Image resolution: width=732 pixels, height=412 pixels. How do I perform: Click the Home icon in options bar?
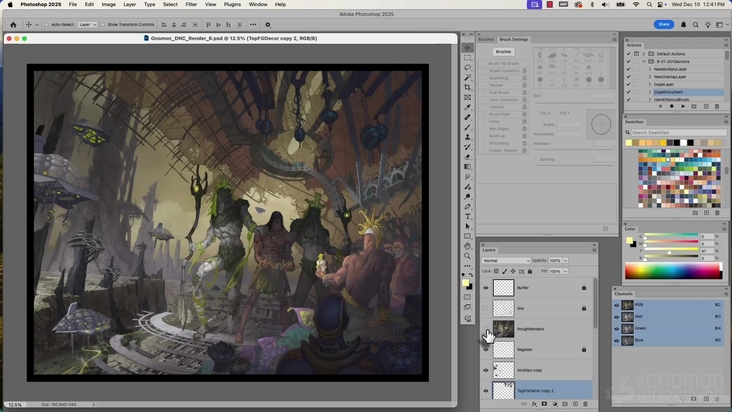13,24
